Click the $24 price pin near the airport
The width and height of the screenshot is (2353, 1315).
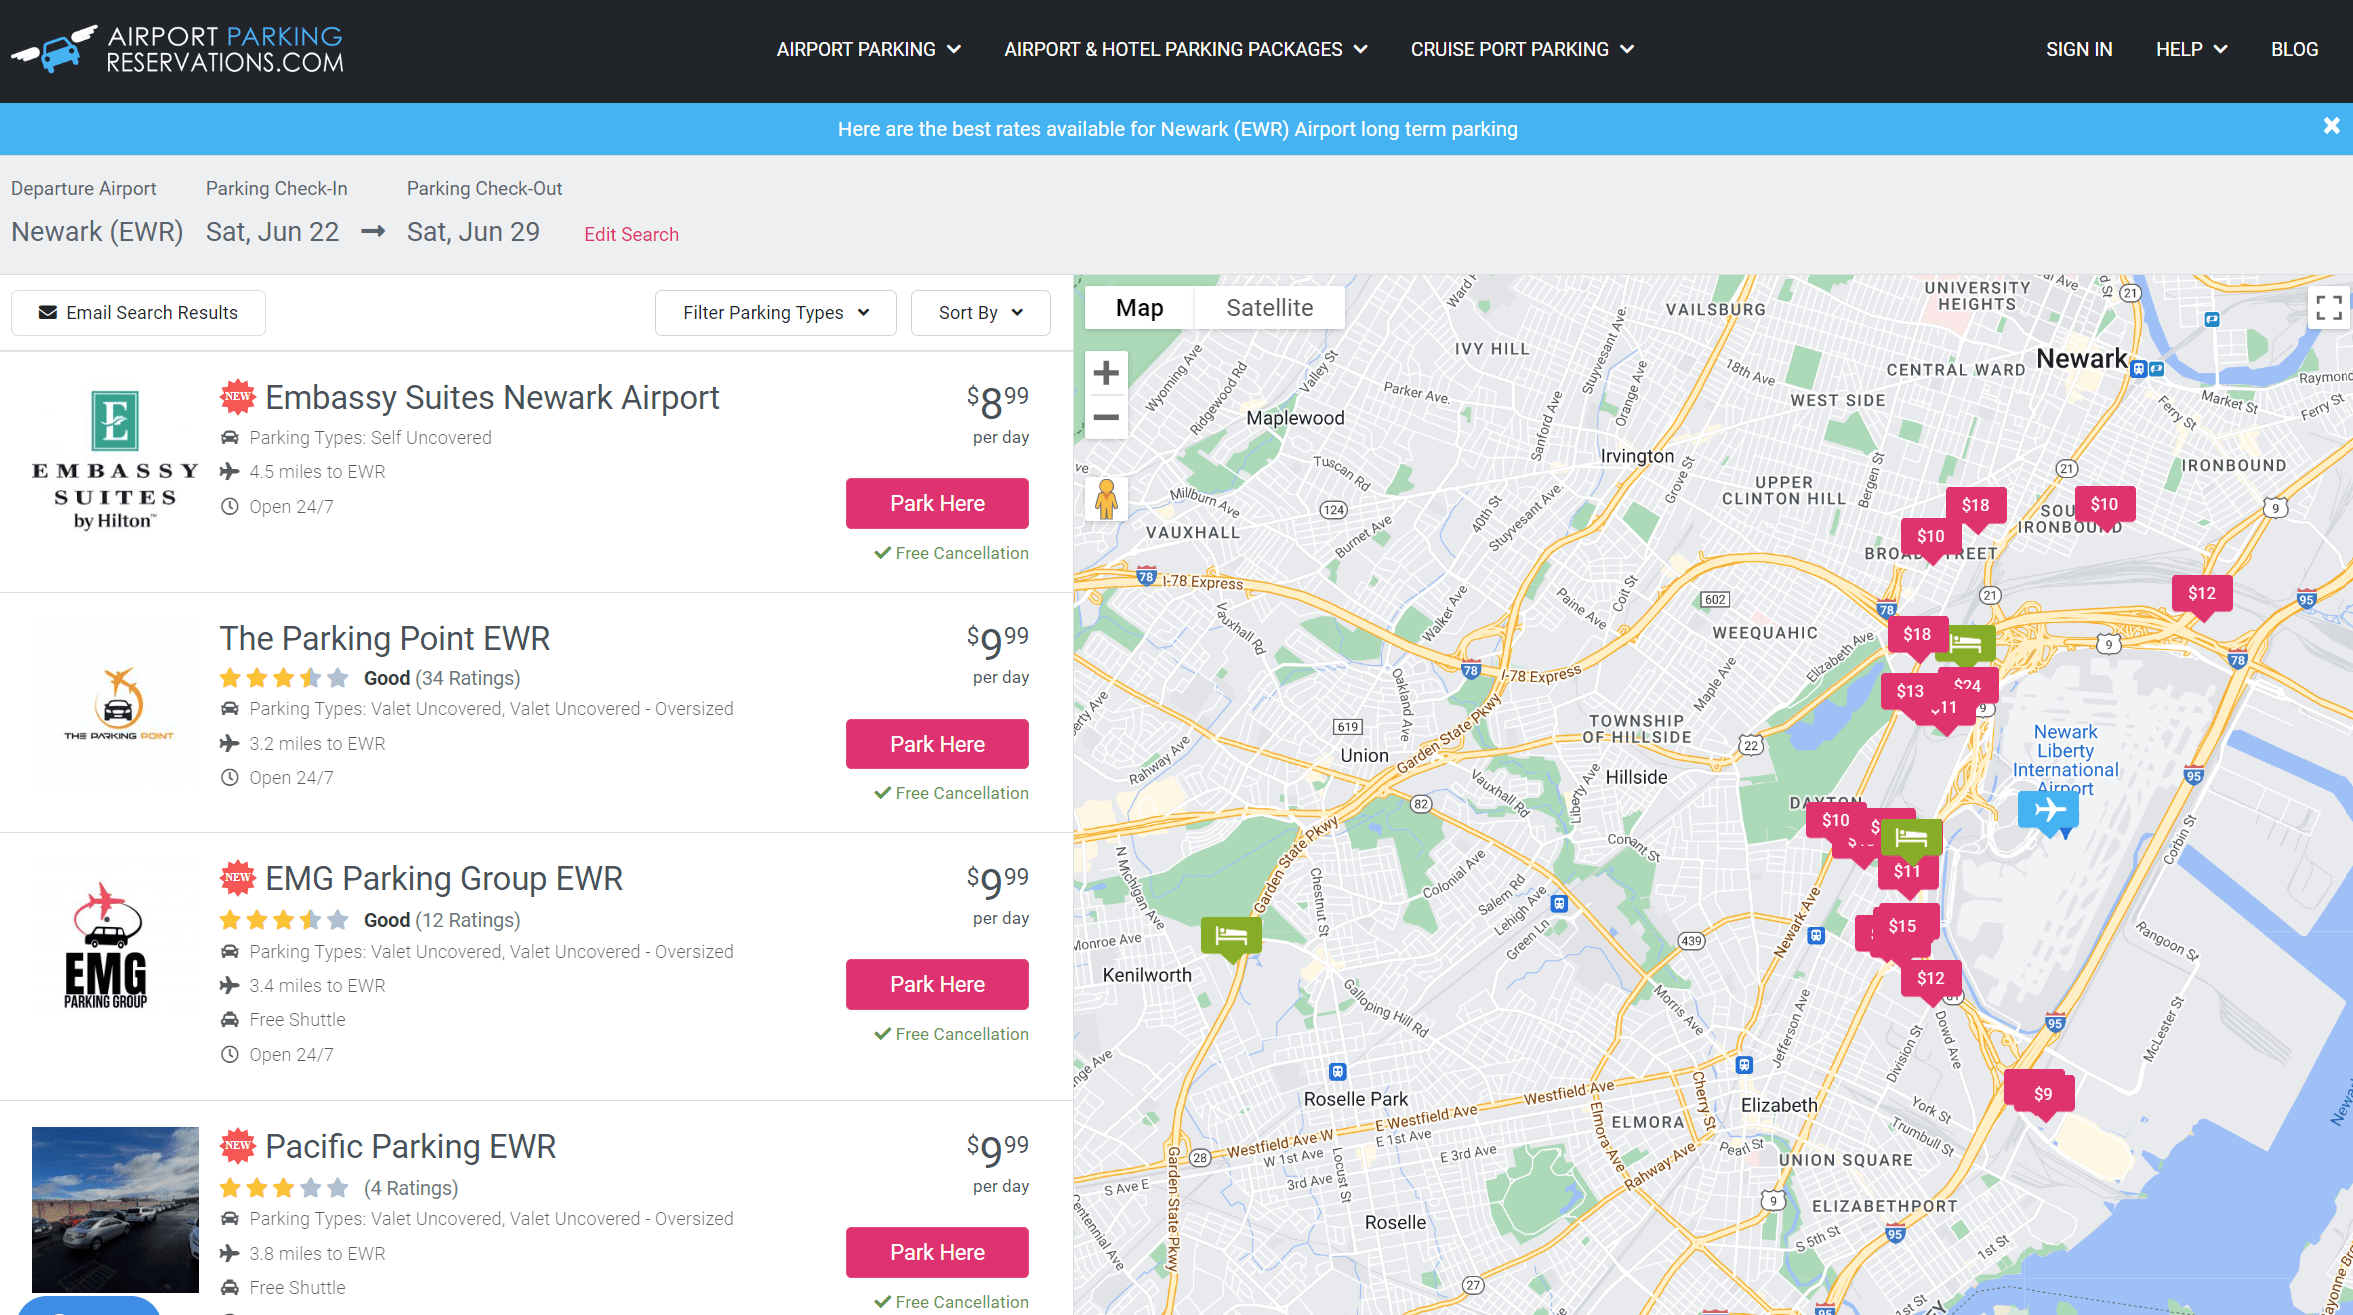tap(1967, 686)
